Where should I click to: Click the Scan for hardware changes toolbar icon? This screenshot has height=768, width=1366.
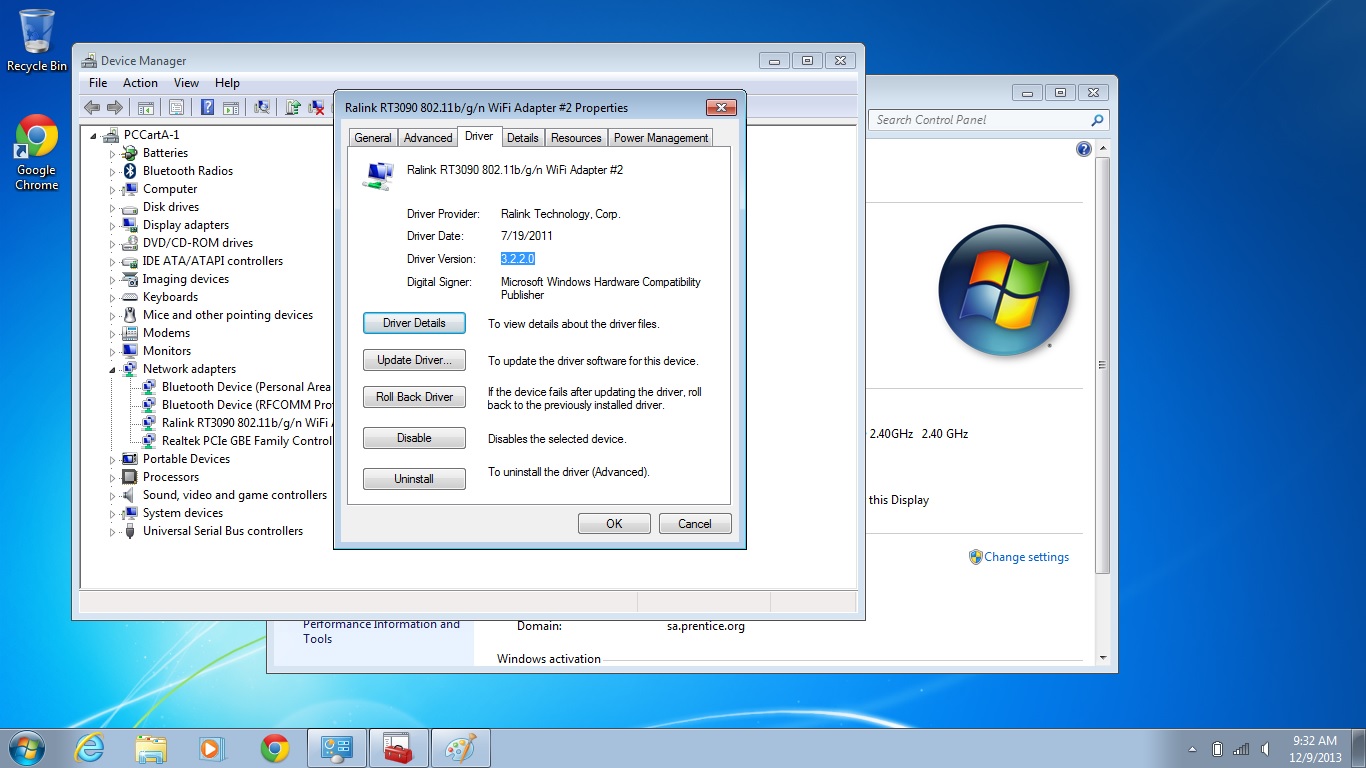click(262, 107)
